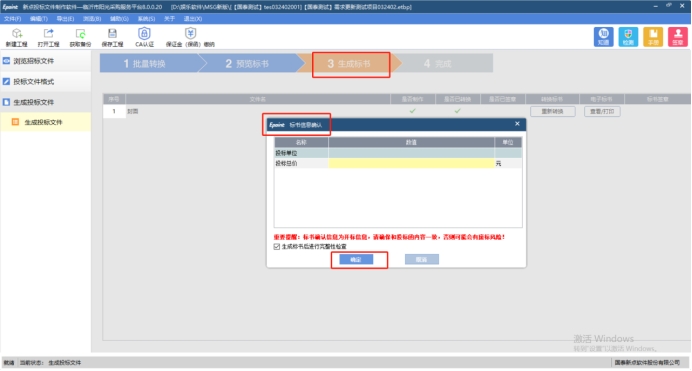Open CA认证 shield lock icon
692x371 pixels.
click(x=144, y=34)
